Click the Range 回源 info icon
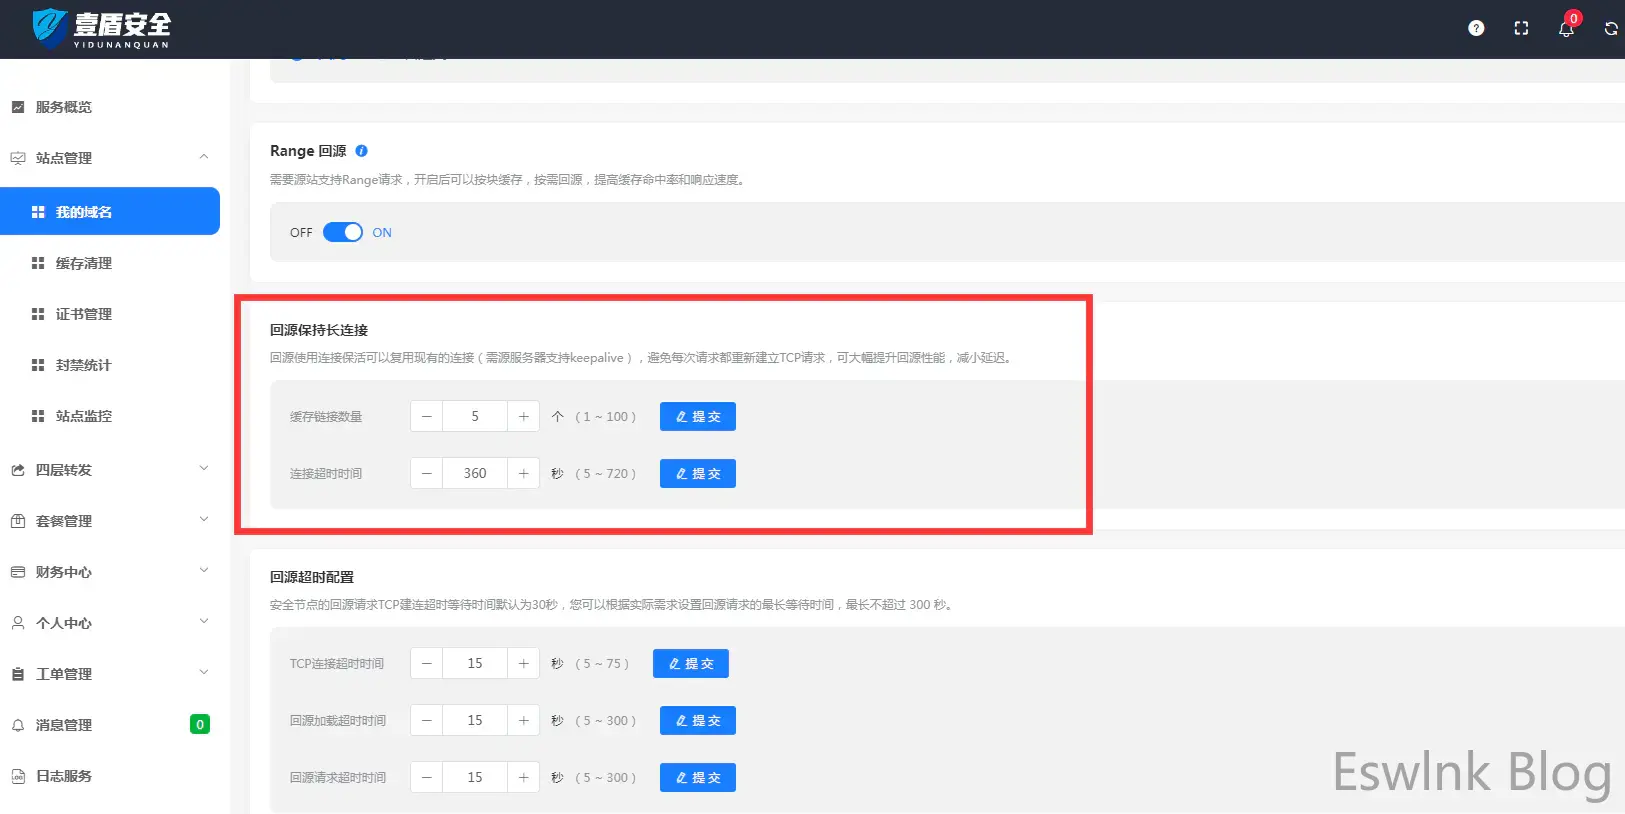 361,151
